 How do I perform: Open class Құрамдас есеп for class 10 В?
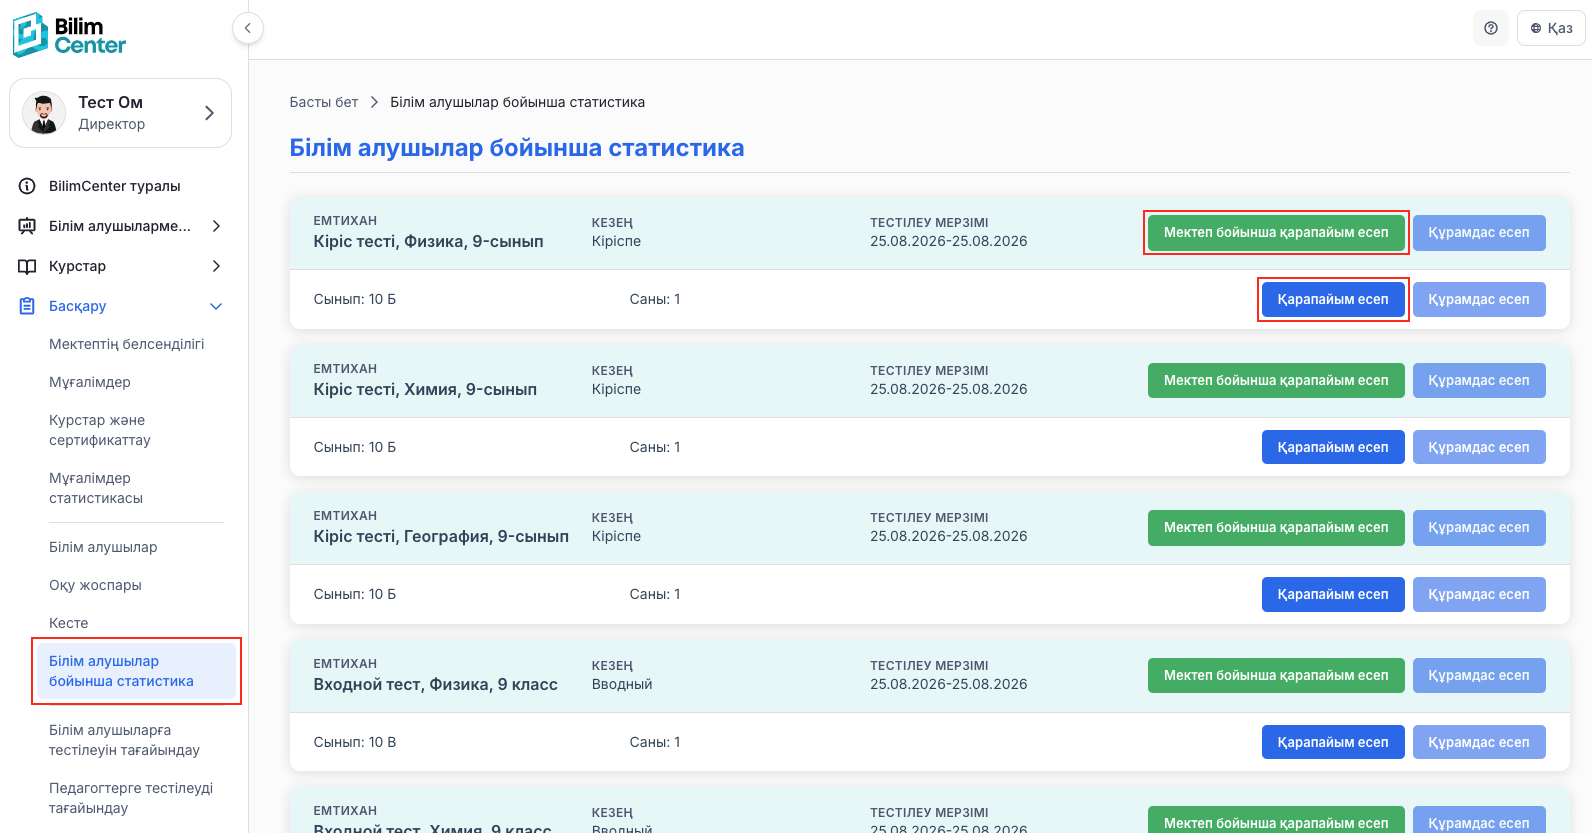point(1479,743)
